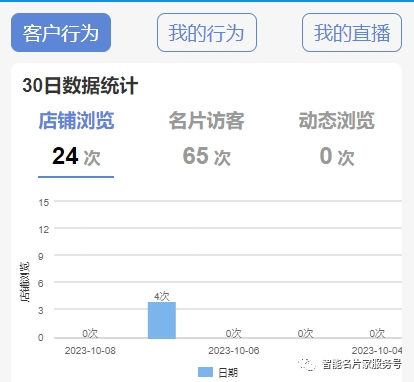Image resolution: width=414 pixels, height=382 pixels.
Task: Click the 2023-10-04 axis label
Action: 377,351
